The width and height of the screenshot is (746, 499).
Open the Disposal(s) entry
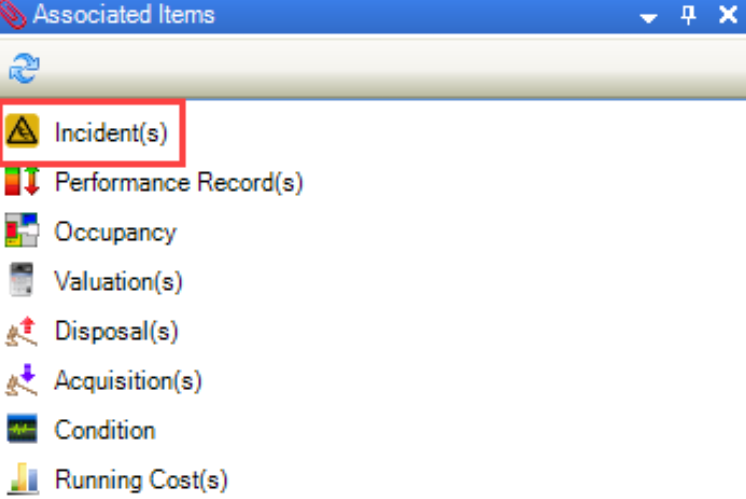point(116,331)
